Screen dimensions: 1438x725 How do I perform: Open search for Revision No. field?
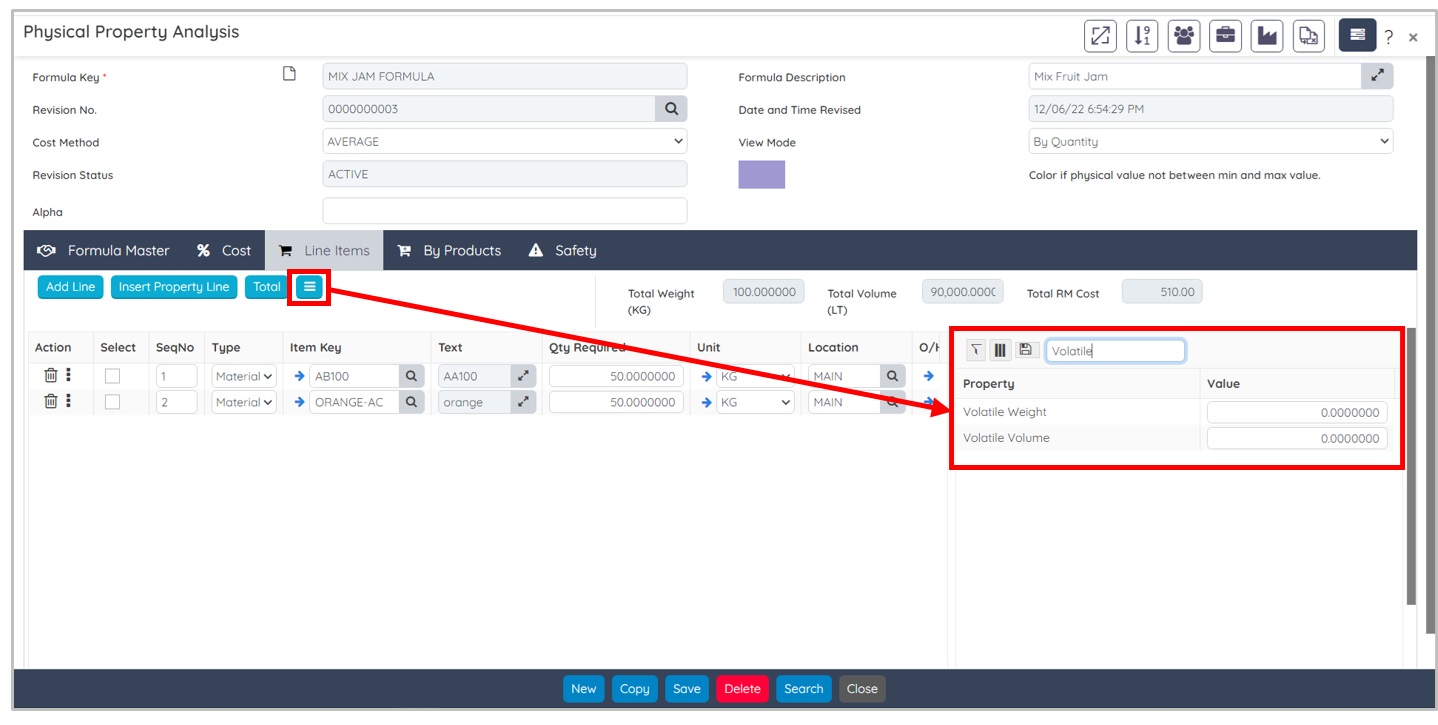click(x=671, y=109)
